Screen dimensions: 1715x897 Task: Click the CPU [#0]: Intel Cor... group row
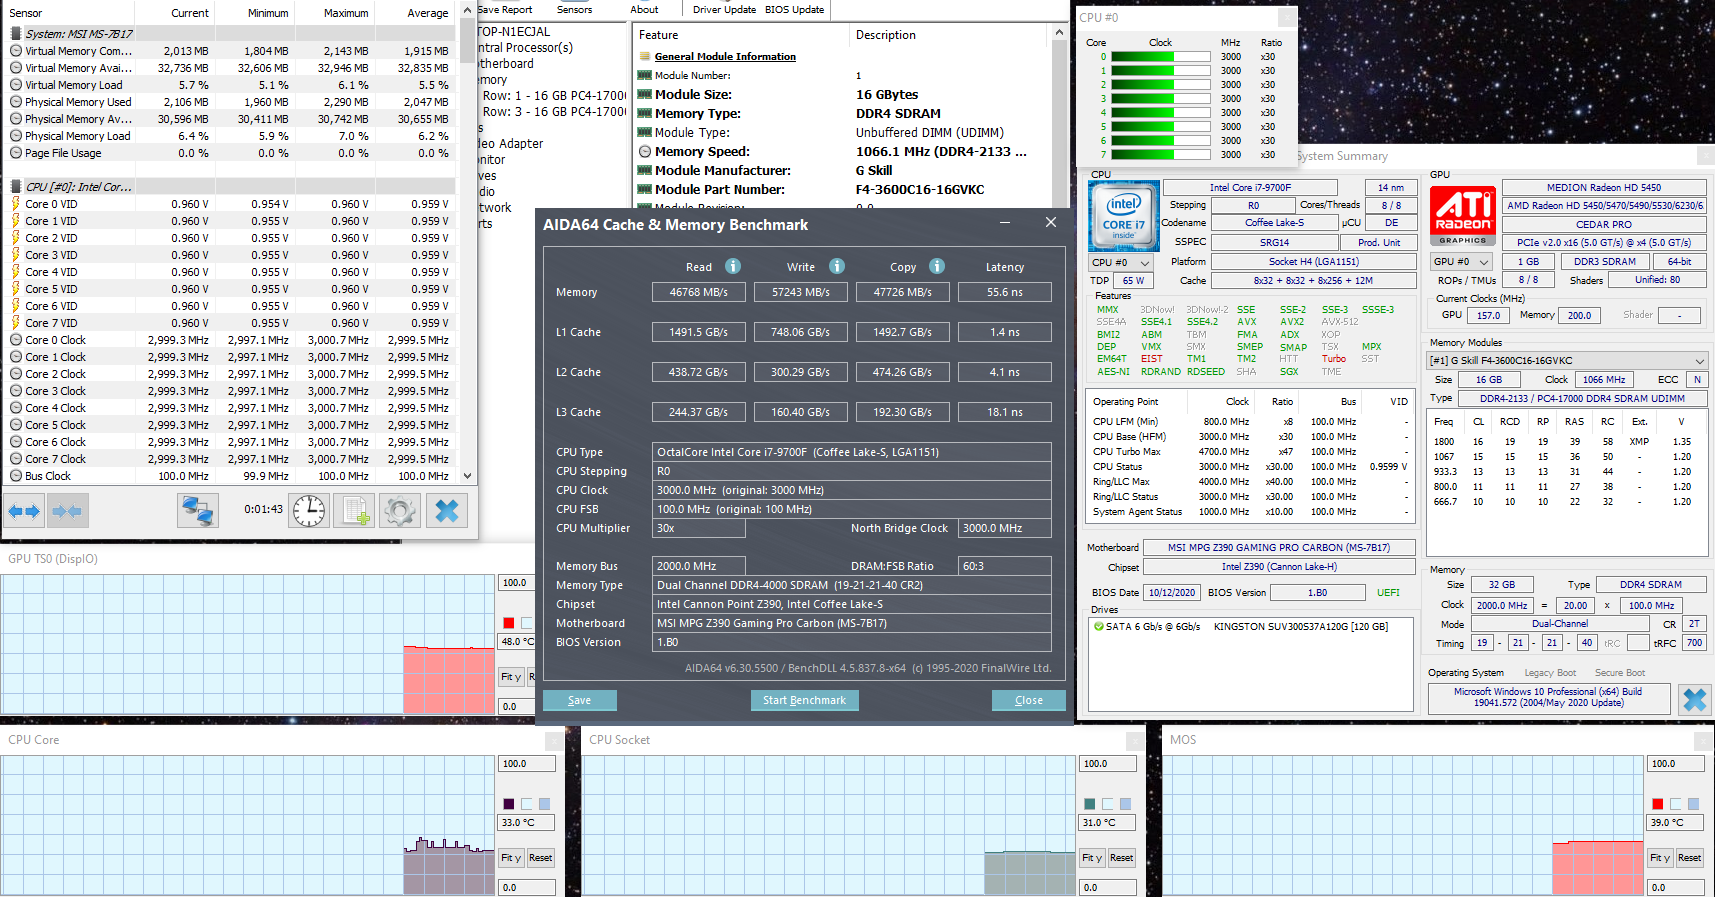(x=231, y=187)
